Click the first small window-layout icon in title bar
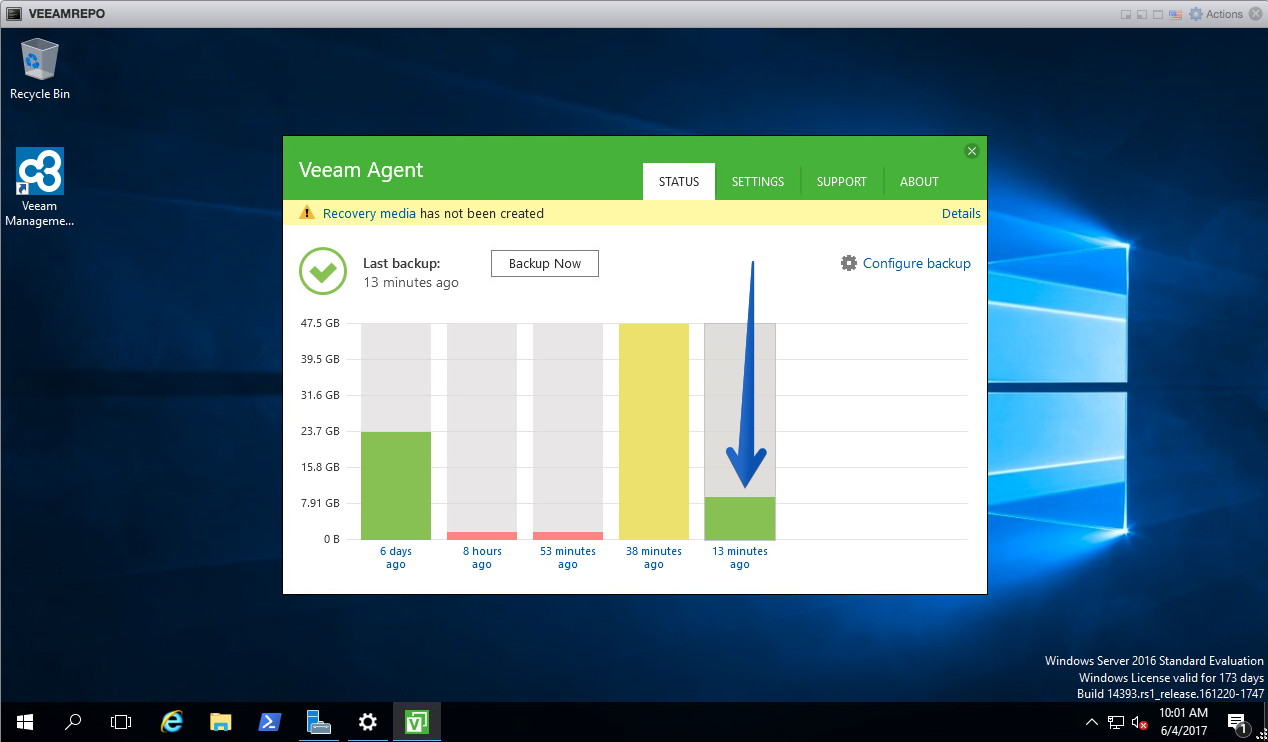 coord(1126,14)
